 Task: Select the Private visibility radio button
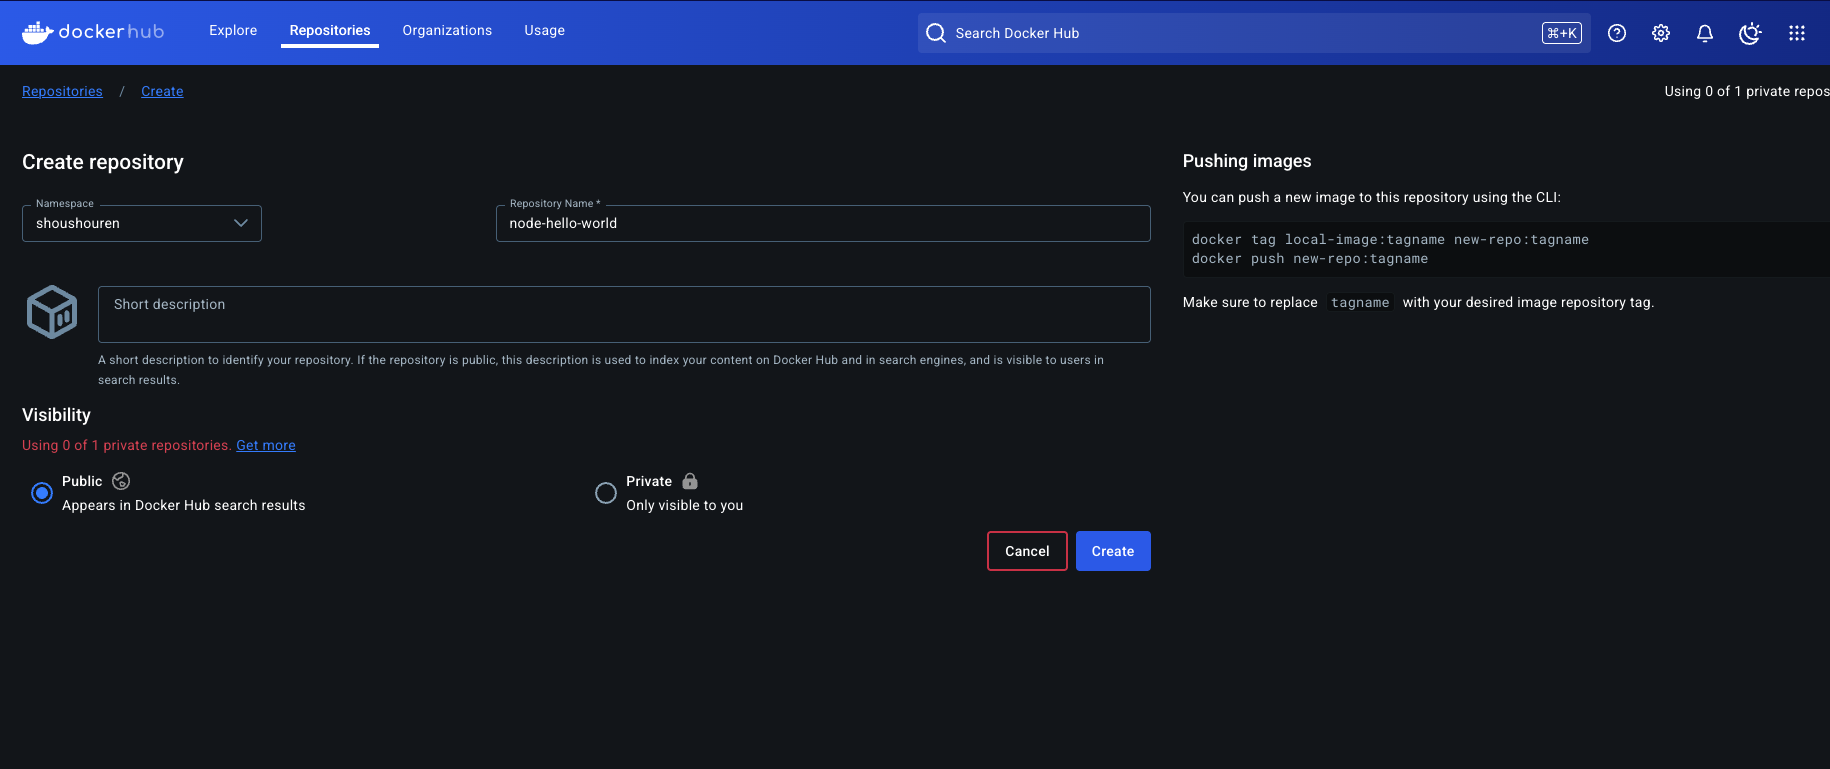pyautogui.click(x=606, y=493)
